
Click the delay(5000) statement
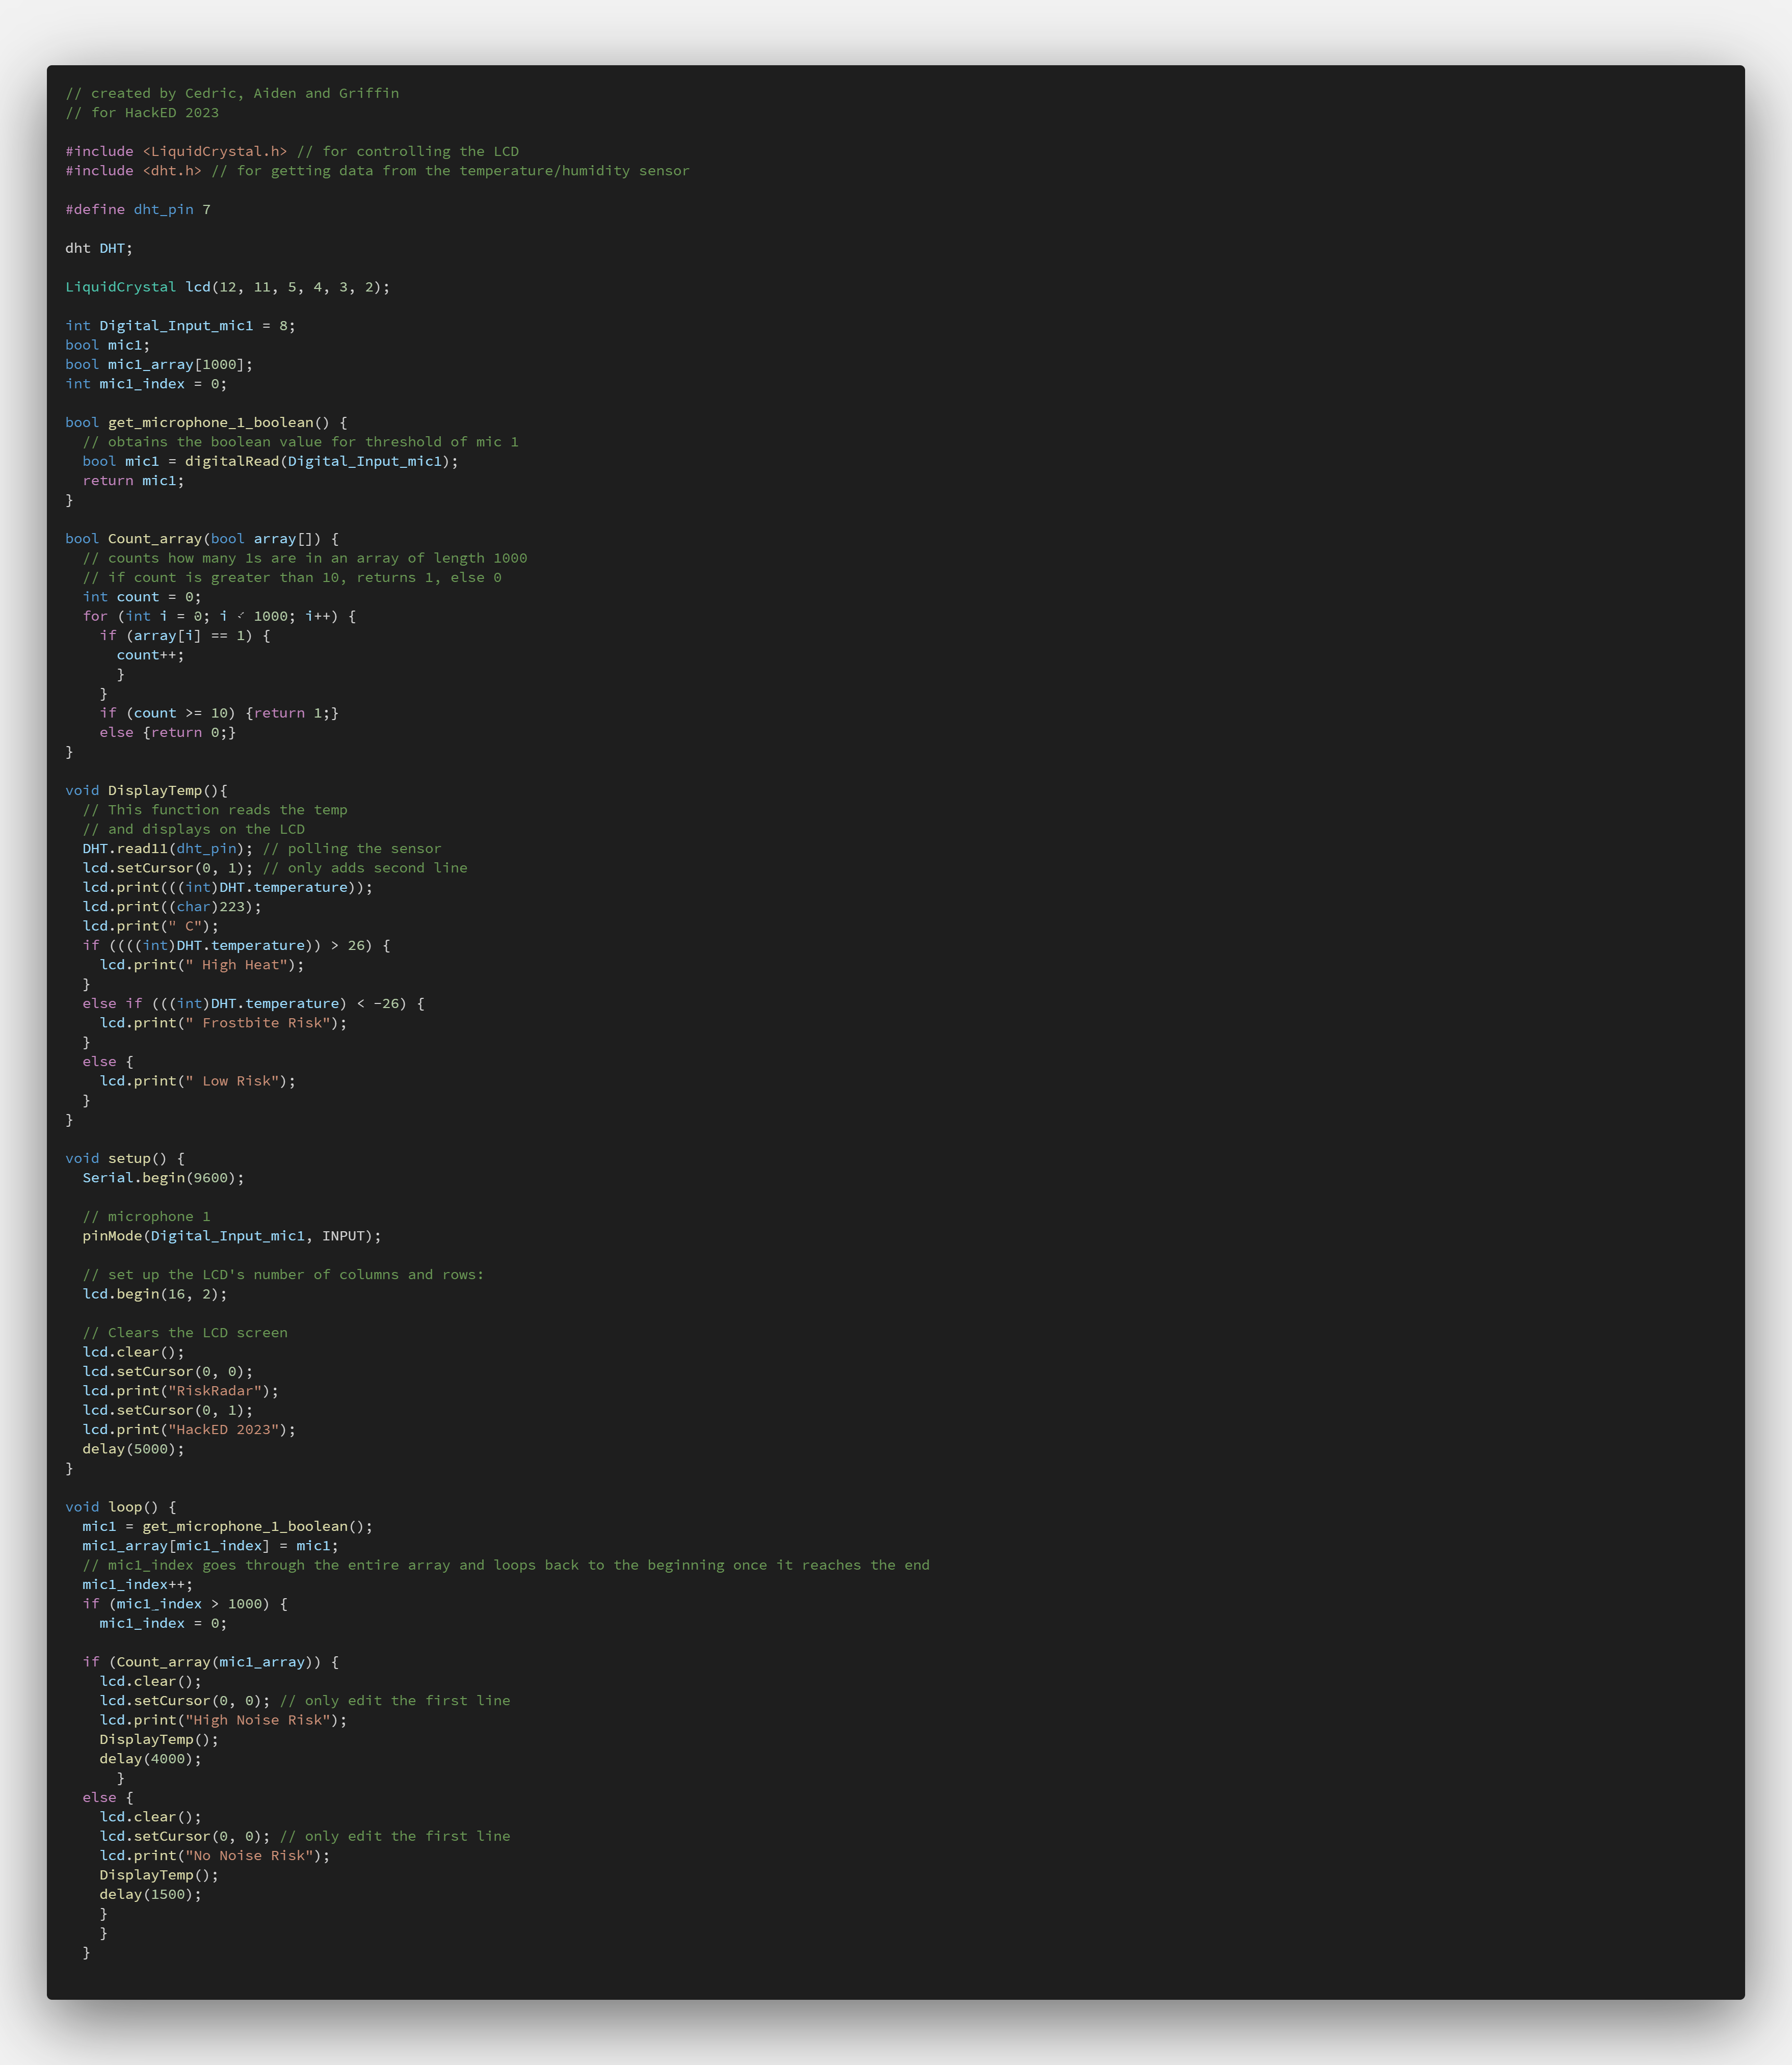tap(133, 1449)
